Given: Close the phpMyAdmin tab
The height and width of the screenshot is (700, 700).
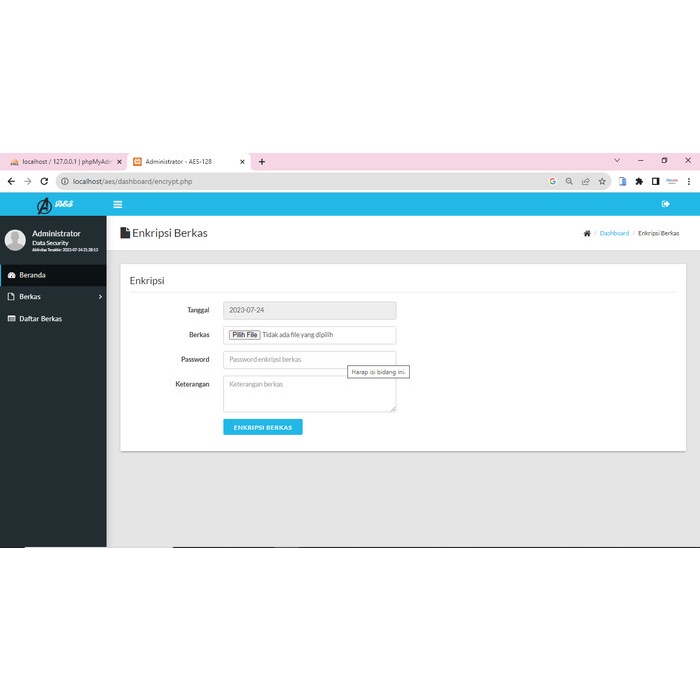Looking at the screenshot, I should click(x=119, y=162).
